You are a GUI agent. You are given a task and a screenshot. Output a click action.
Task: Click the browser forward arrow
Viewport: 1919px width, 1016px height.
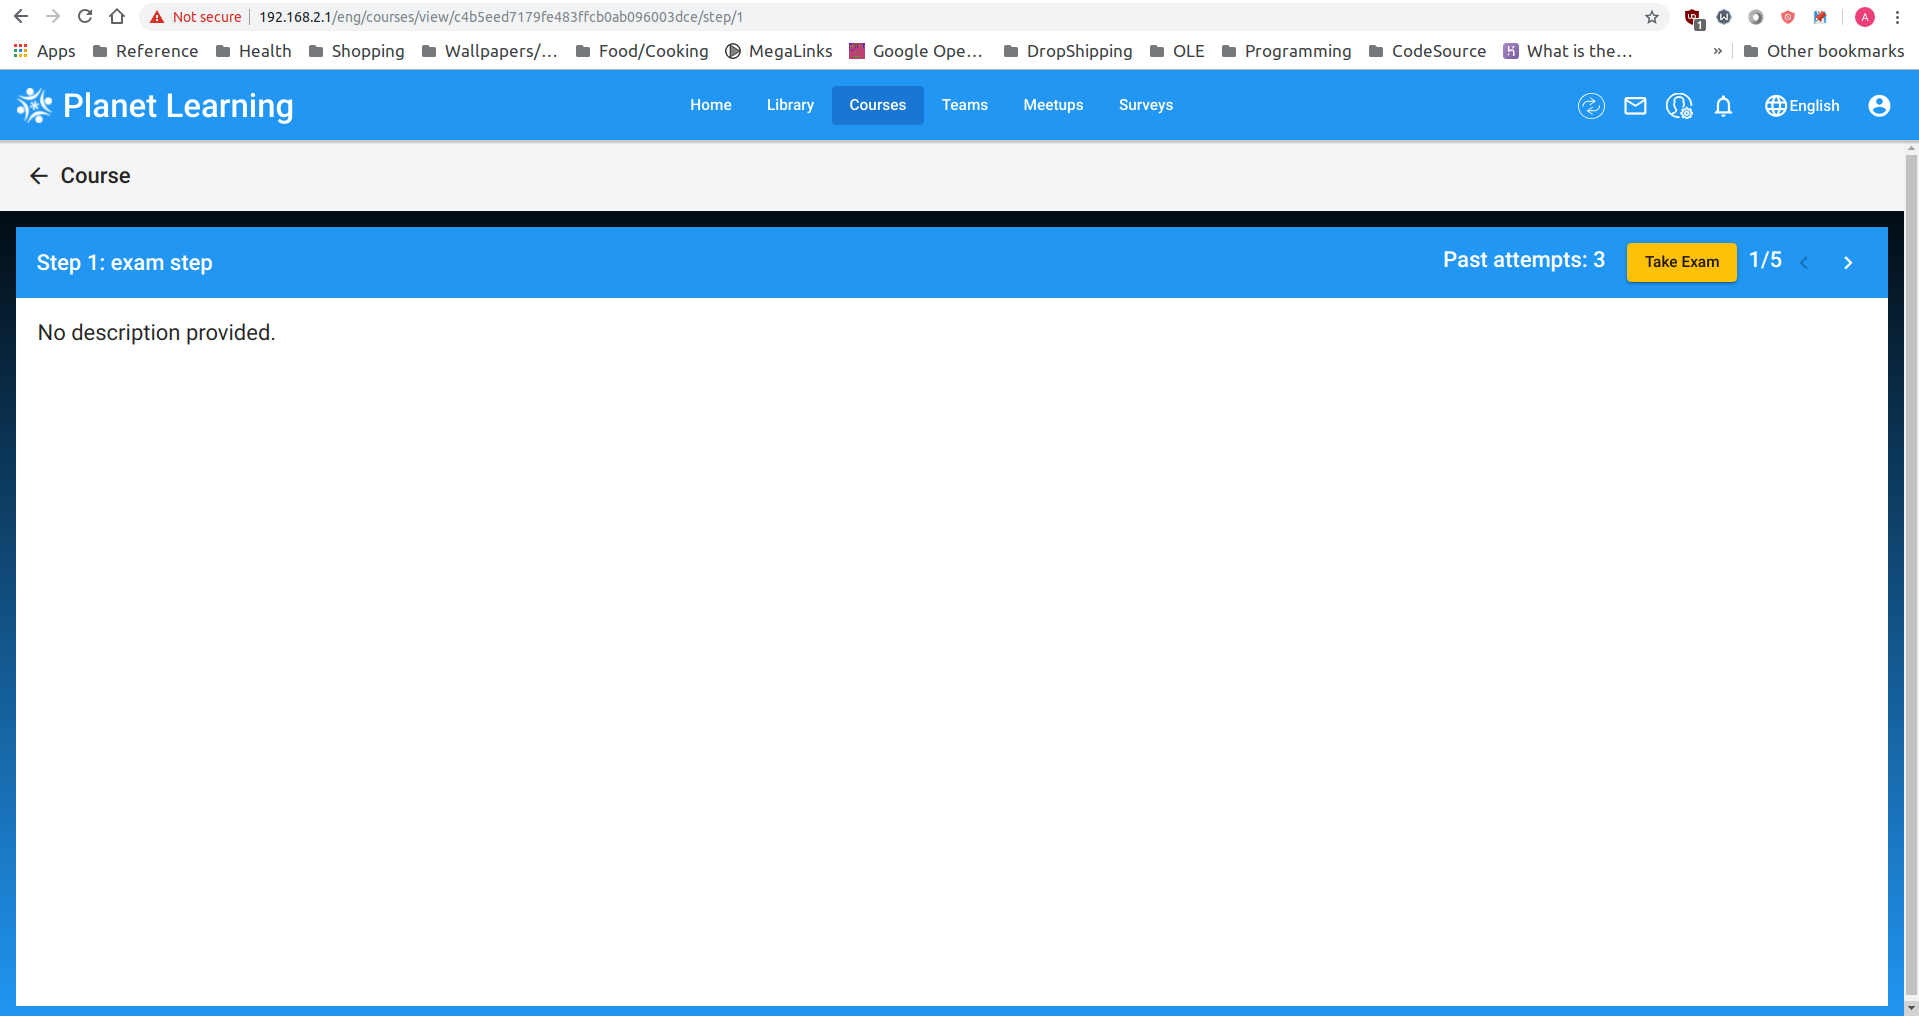coord(53,17)
